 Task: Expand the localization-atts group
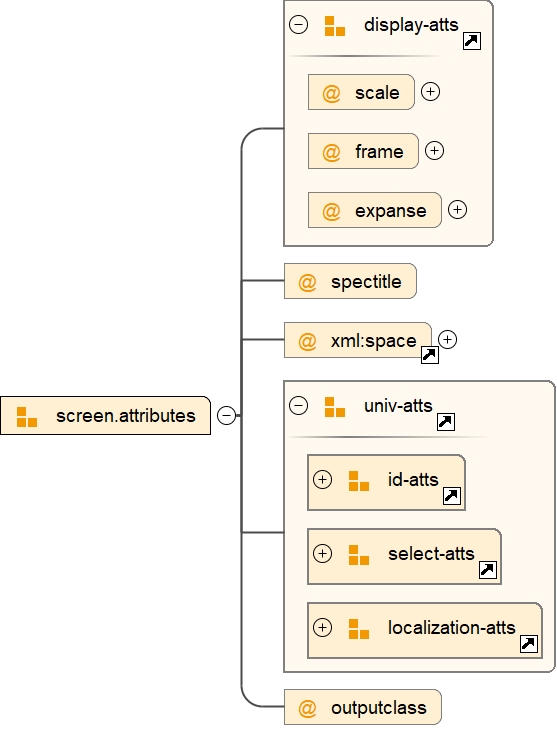[322, 627]
